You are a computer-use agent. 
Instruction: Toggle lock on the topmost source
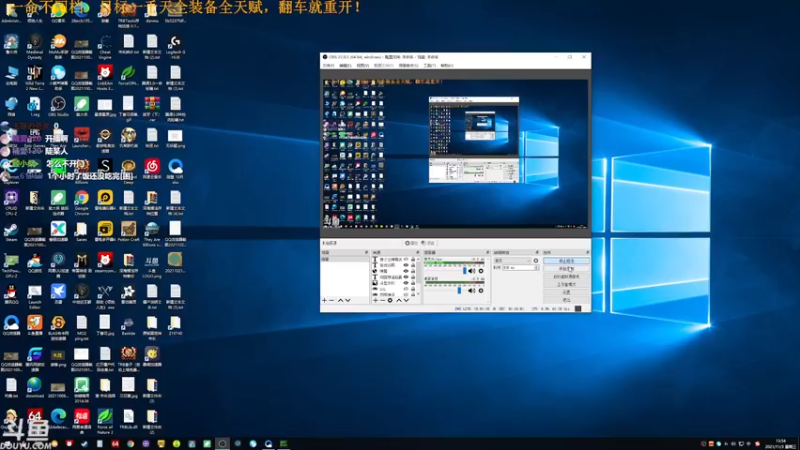click(x=413, y=259)
